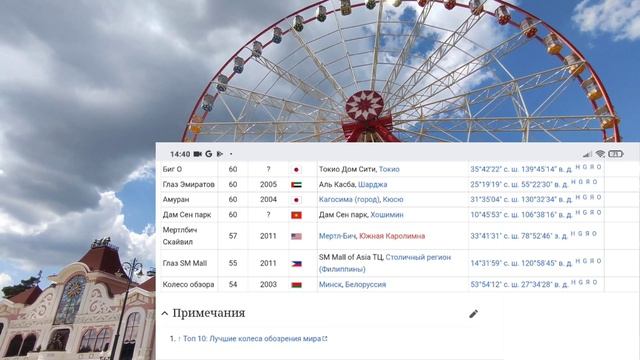
Task: Select height 54 in Колесо обзора row
Action: [x=233, y=284]
